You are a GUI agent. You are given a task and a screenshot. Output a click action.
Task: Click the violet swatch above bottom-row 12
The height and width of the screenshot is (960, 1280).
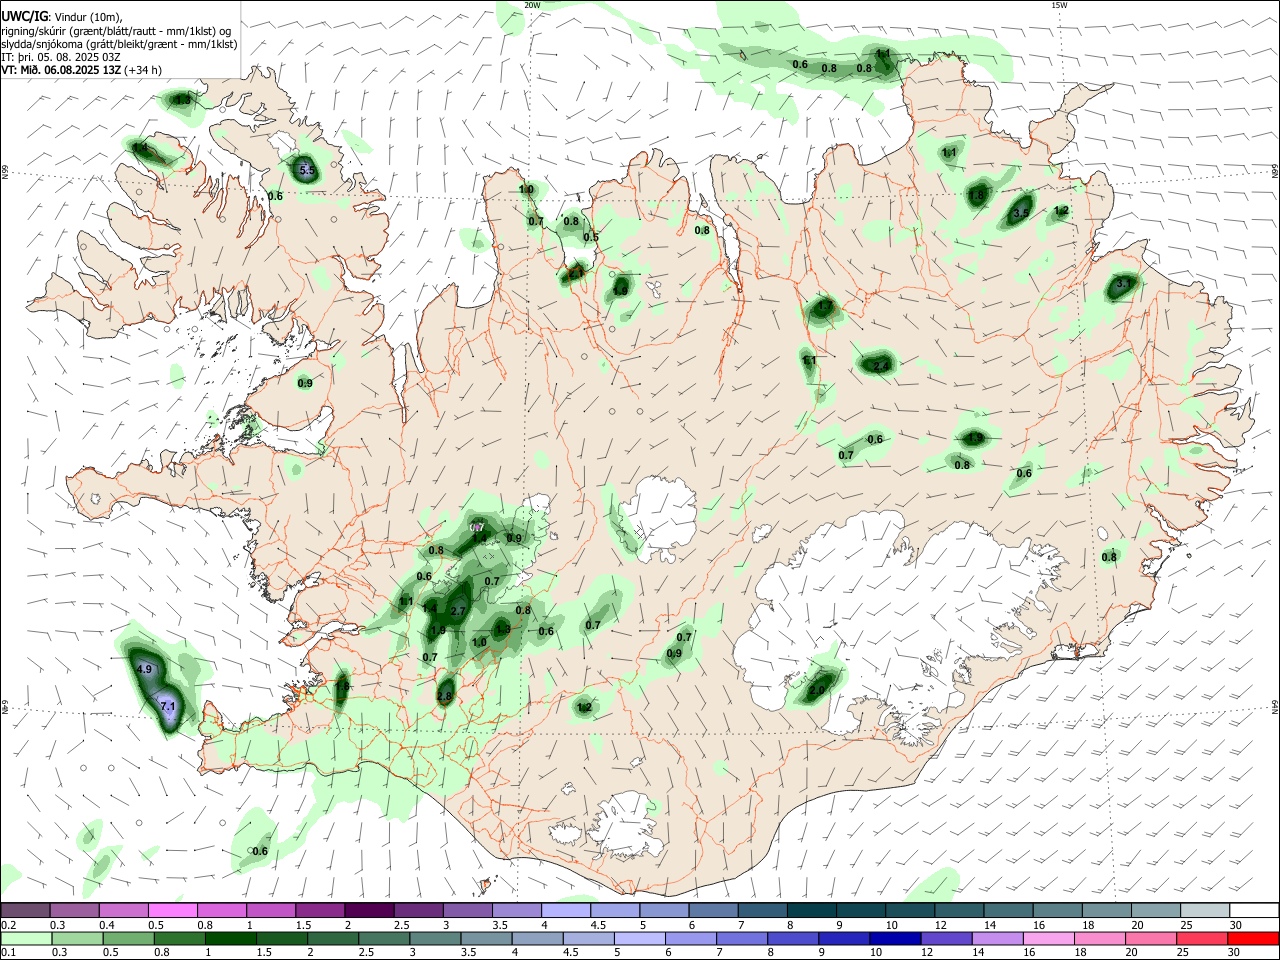[944, 938]
